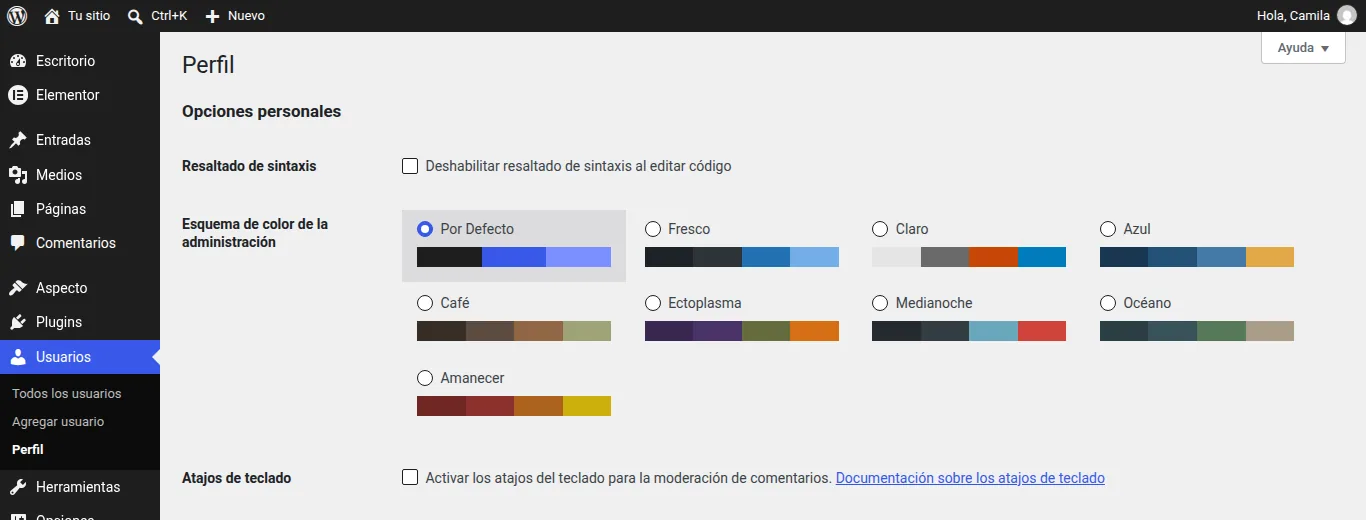Screen dimensions: 1366x520
Task: Click the Escritorio dashboard icon
Action: (x=18, y=61)
